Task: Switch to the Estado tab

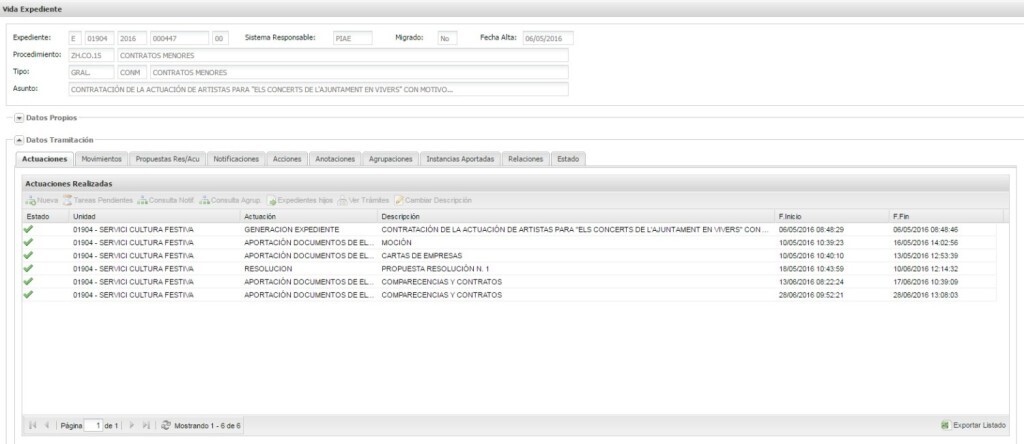Action: [x=568, y=159]
